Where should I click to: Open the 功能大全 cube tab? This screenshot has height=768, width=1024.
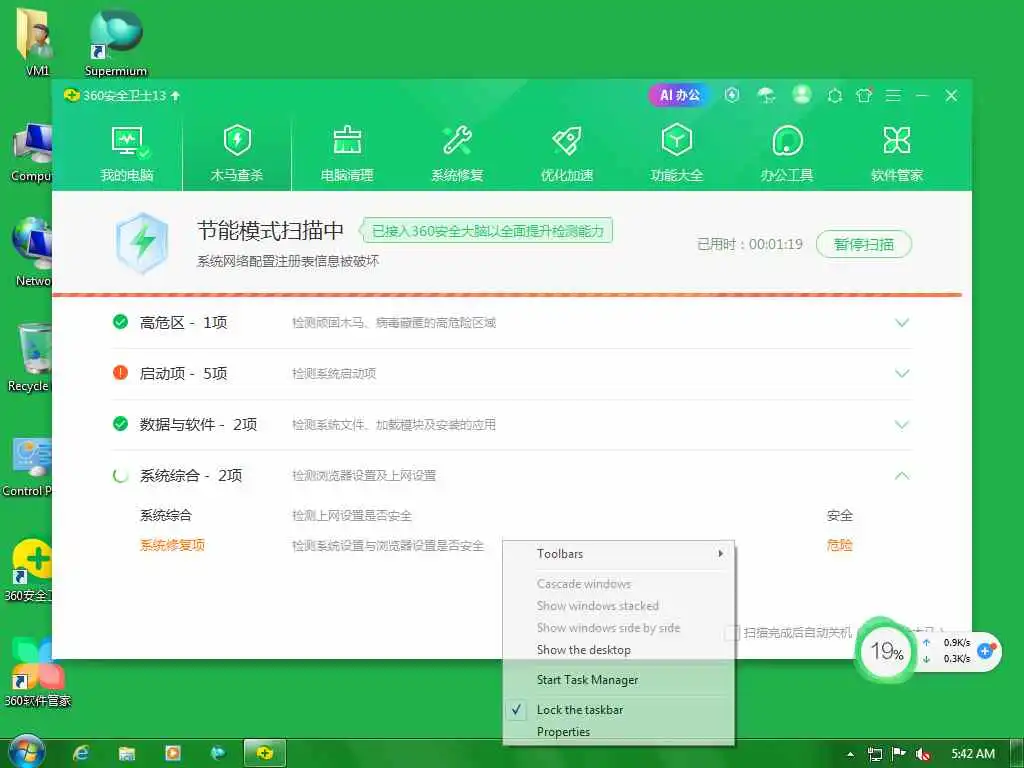677,154
